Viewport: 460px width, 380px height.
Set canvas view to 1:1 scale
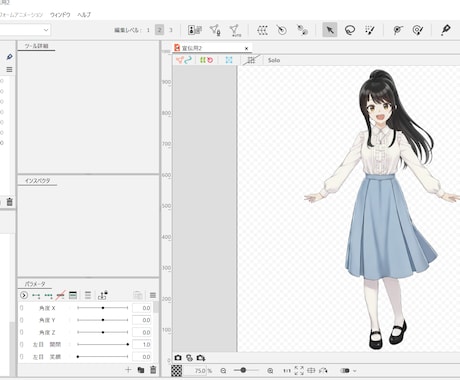(x=286, y=371)
